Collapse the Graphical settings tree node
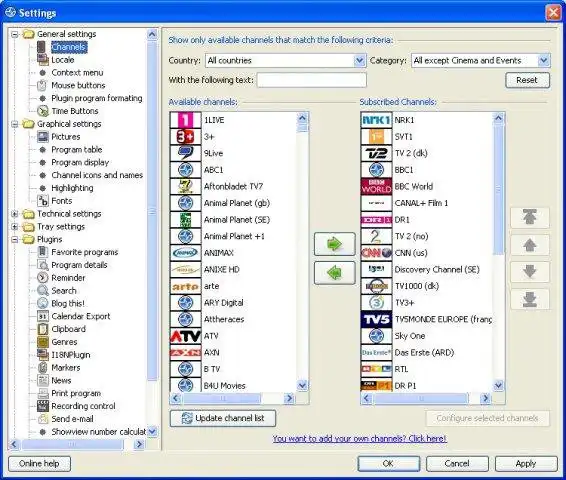Screen dimensions: 566x480 [14, 124]
